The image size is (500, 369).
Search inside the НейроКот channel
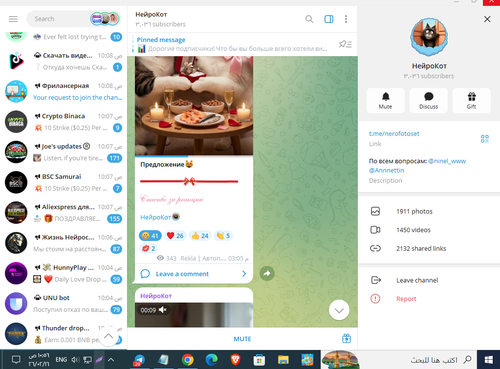[x=309, y=19]
